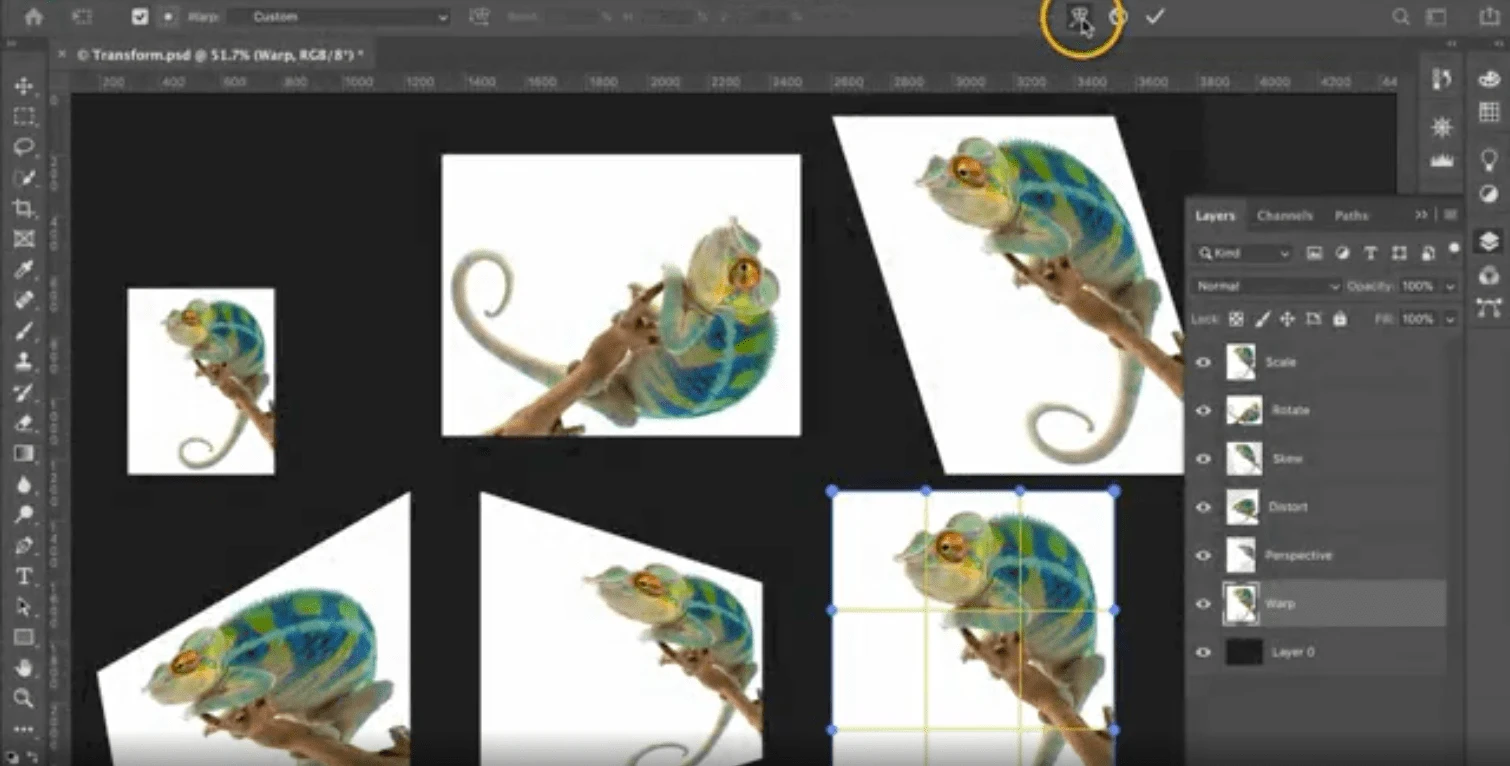Open the Histogram panel icon
Image resolution: width=1510 pixels, height=766 pixels.
click(x=1441, y=159)
